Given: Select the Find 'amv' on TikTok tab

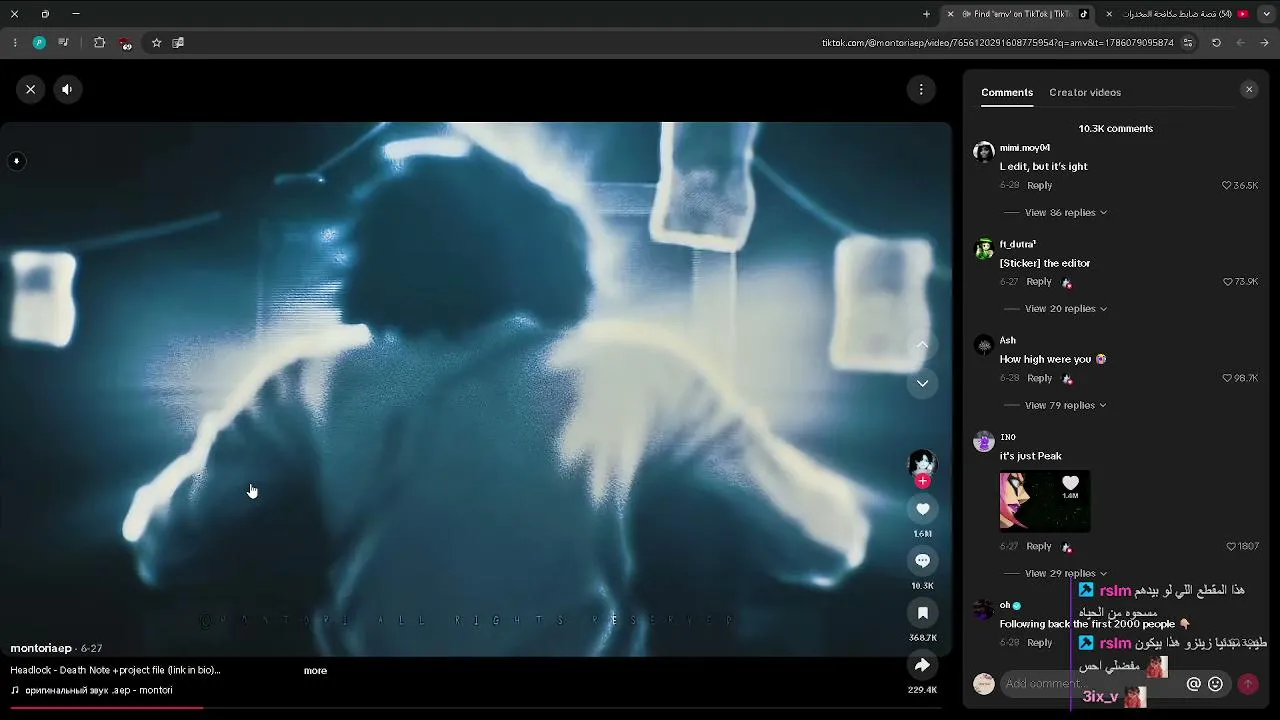Looking at the screenshot, I should pos(1019,14).
